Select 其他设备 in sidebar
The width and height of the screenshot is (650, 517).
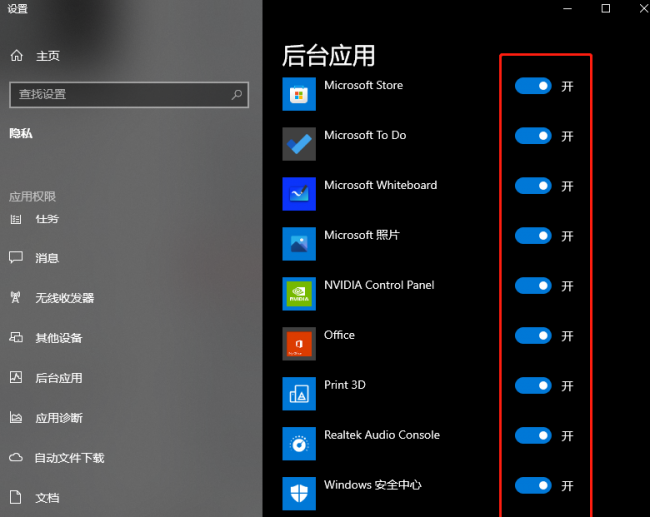pos(59,338)
